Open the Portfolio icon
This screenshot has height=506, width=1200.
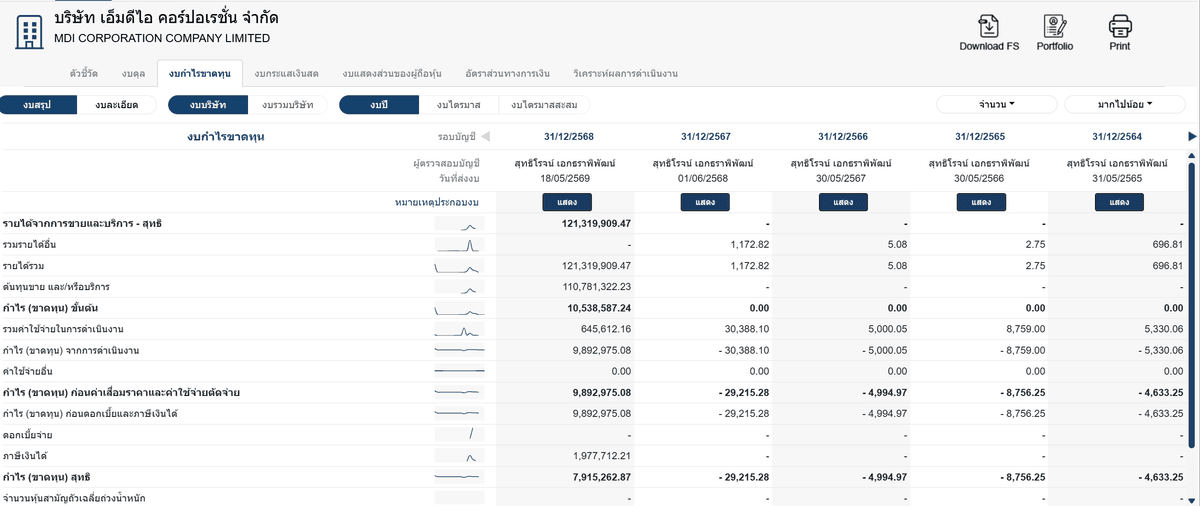click(1054, 25)
